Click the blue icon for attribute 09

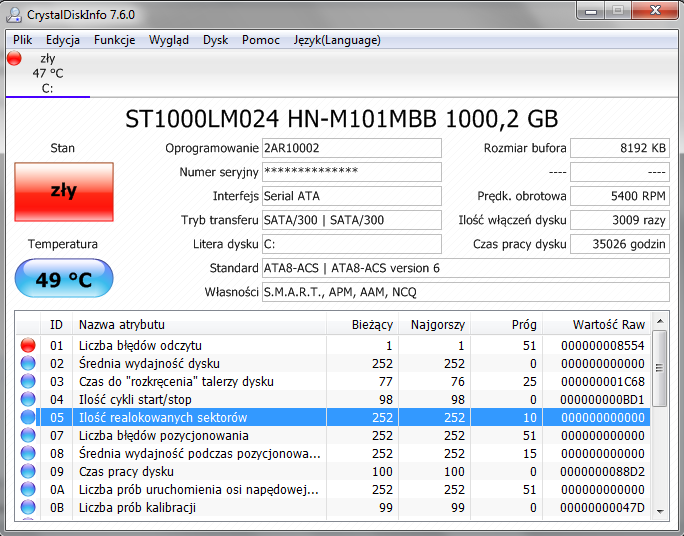[x=28, y=471]
